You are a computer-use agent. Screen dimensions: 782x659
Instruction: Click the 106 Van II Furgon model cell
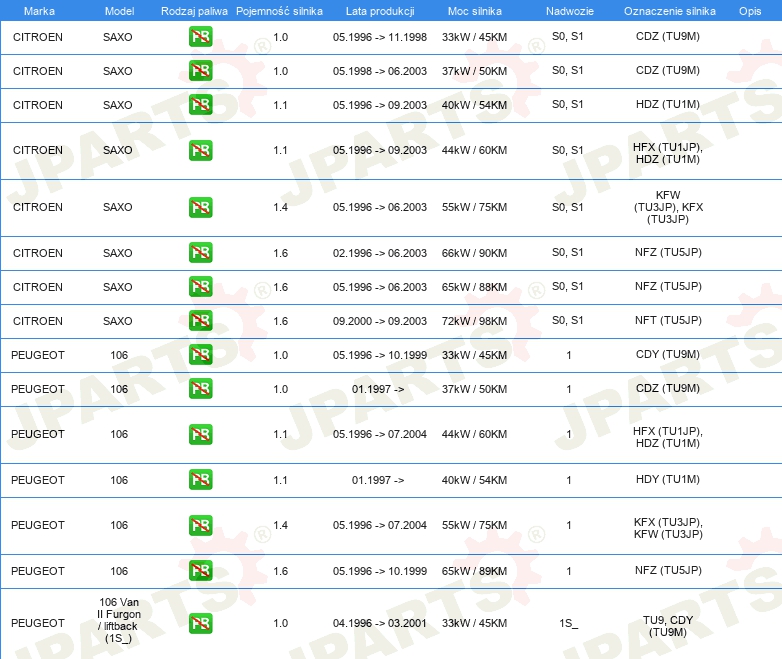pyautogui.click(x=119, y=620)
